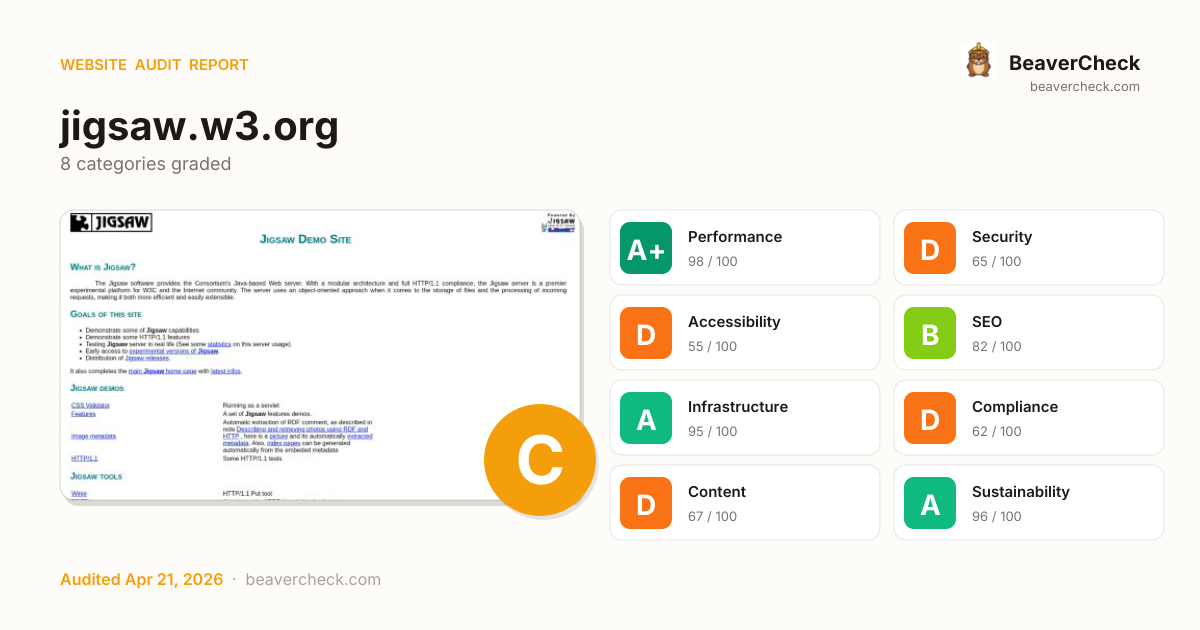Click the BeaverCheck brand name text

1074,63
